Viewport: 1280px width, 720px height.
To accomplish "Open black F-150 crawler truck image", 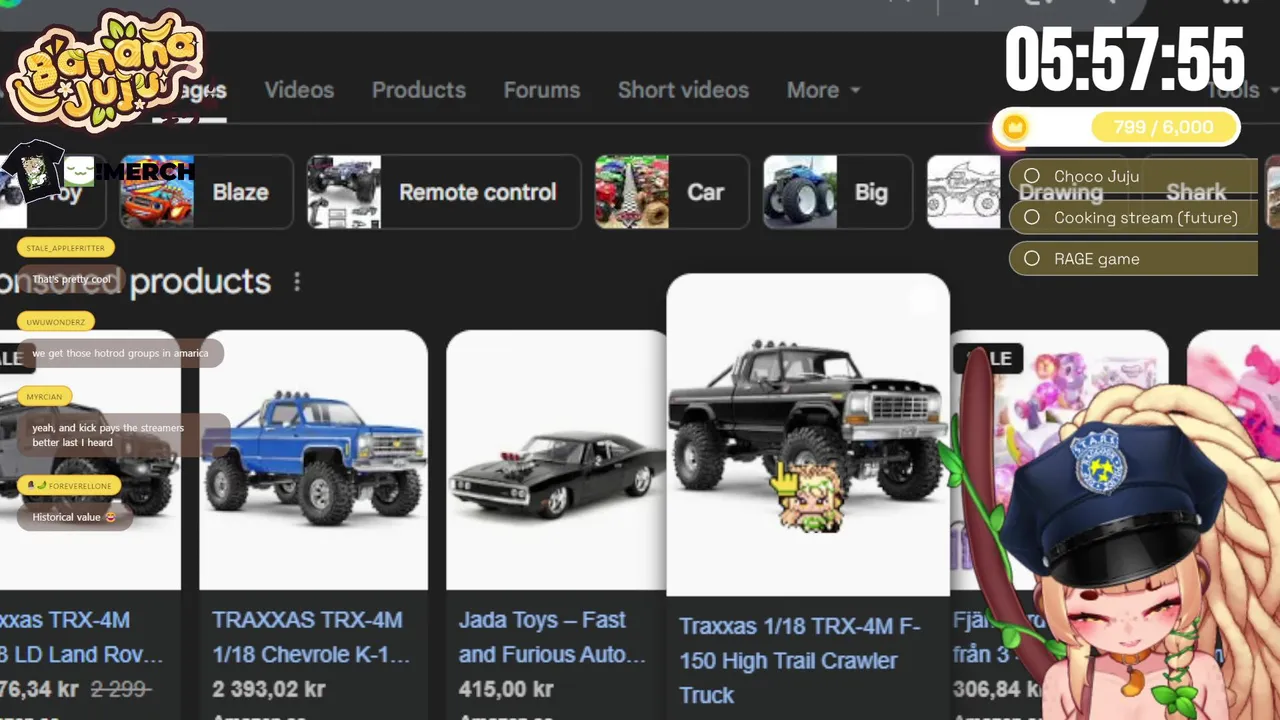I will coord(808,435).
